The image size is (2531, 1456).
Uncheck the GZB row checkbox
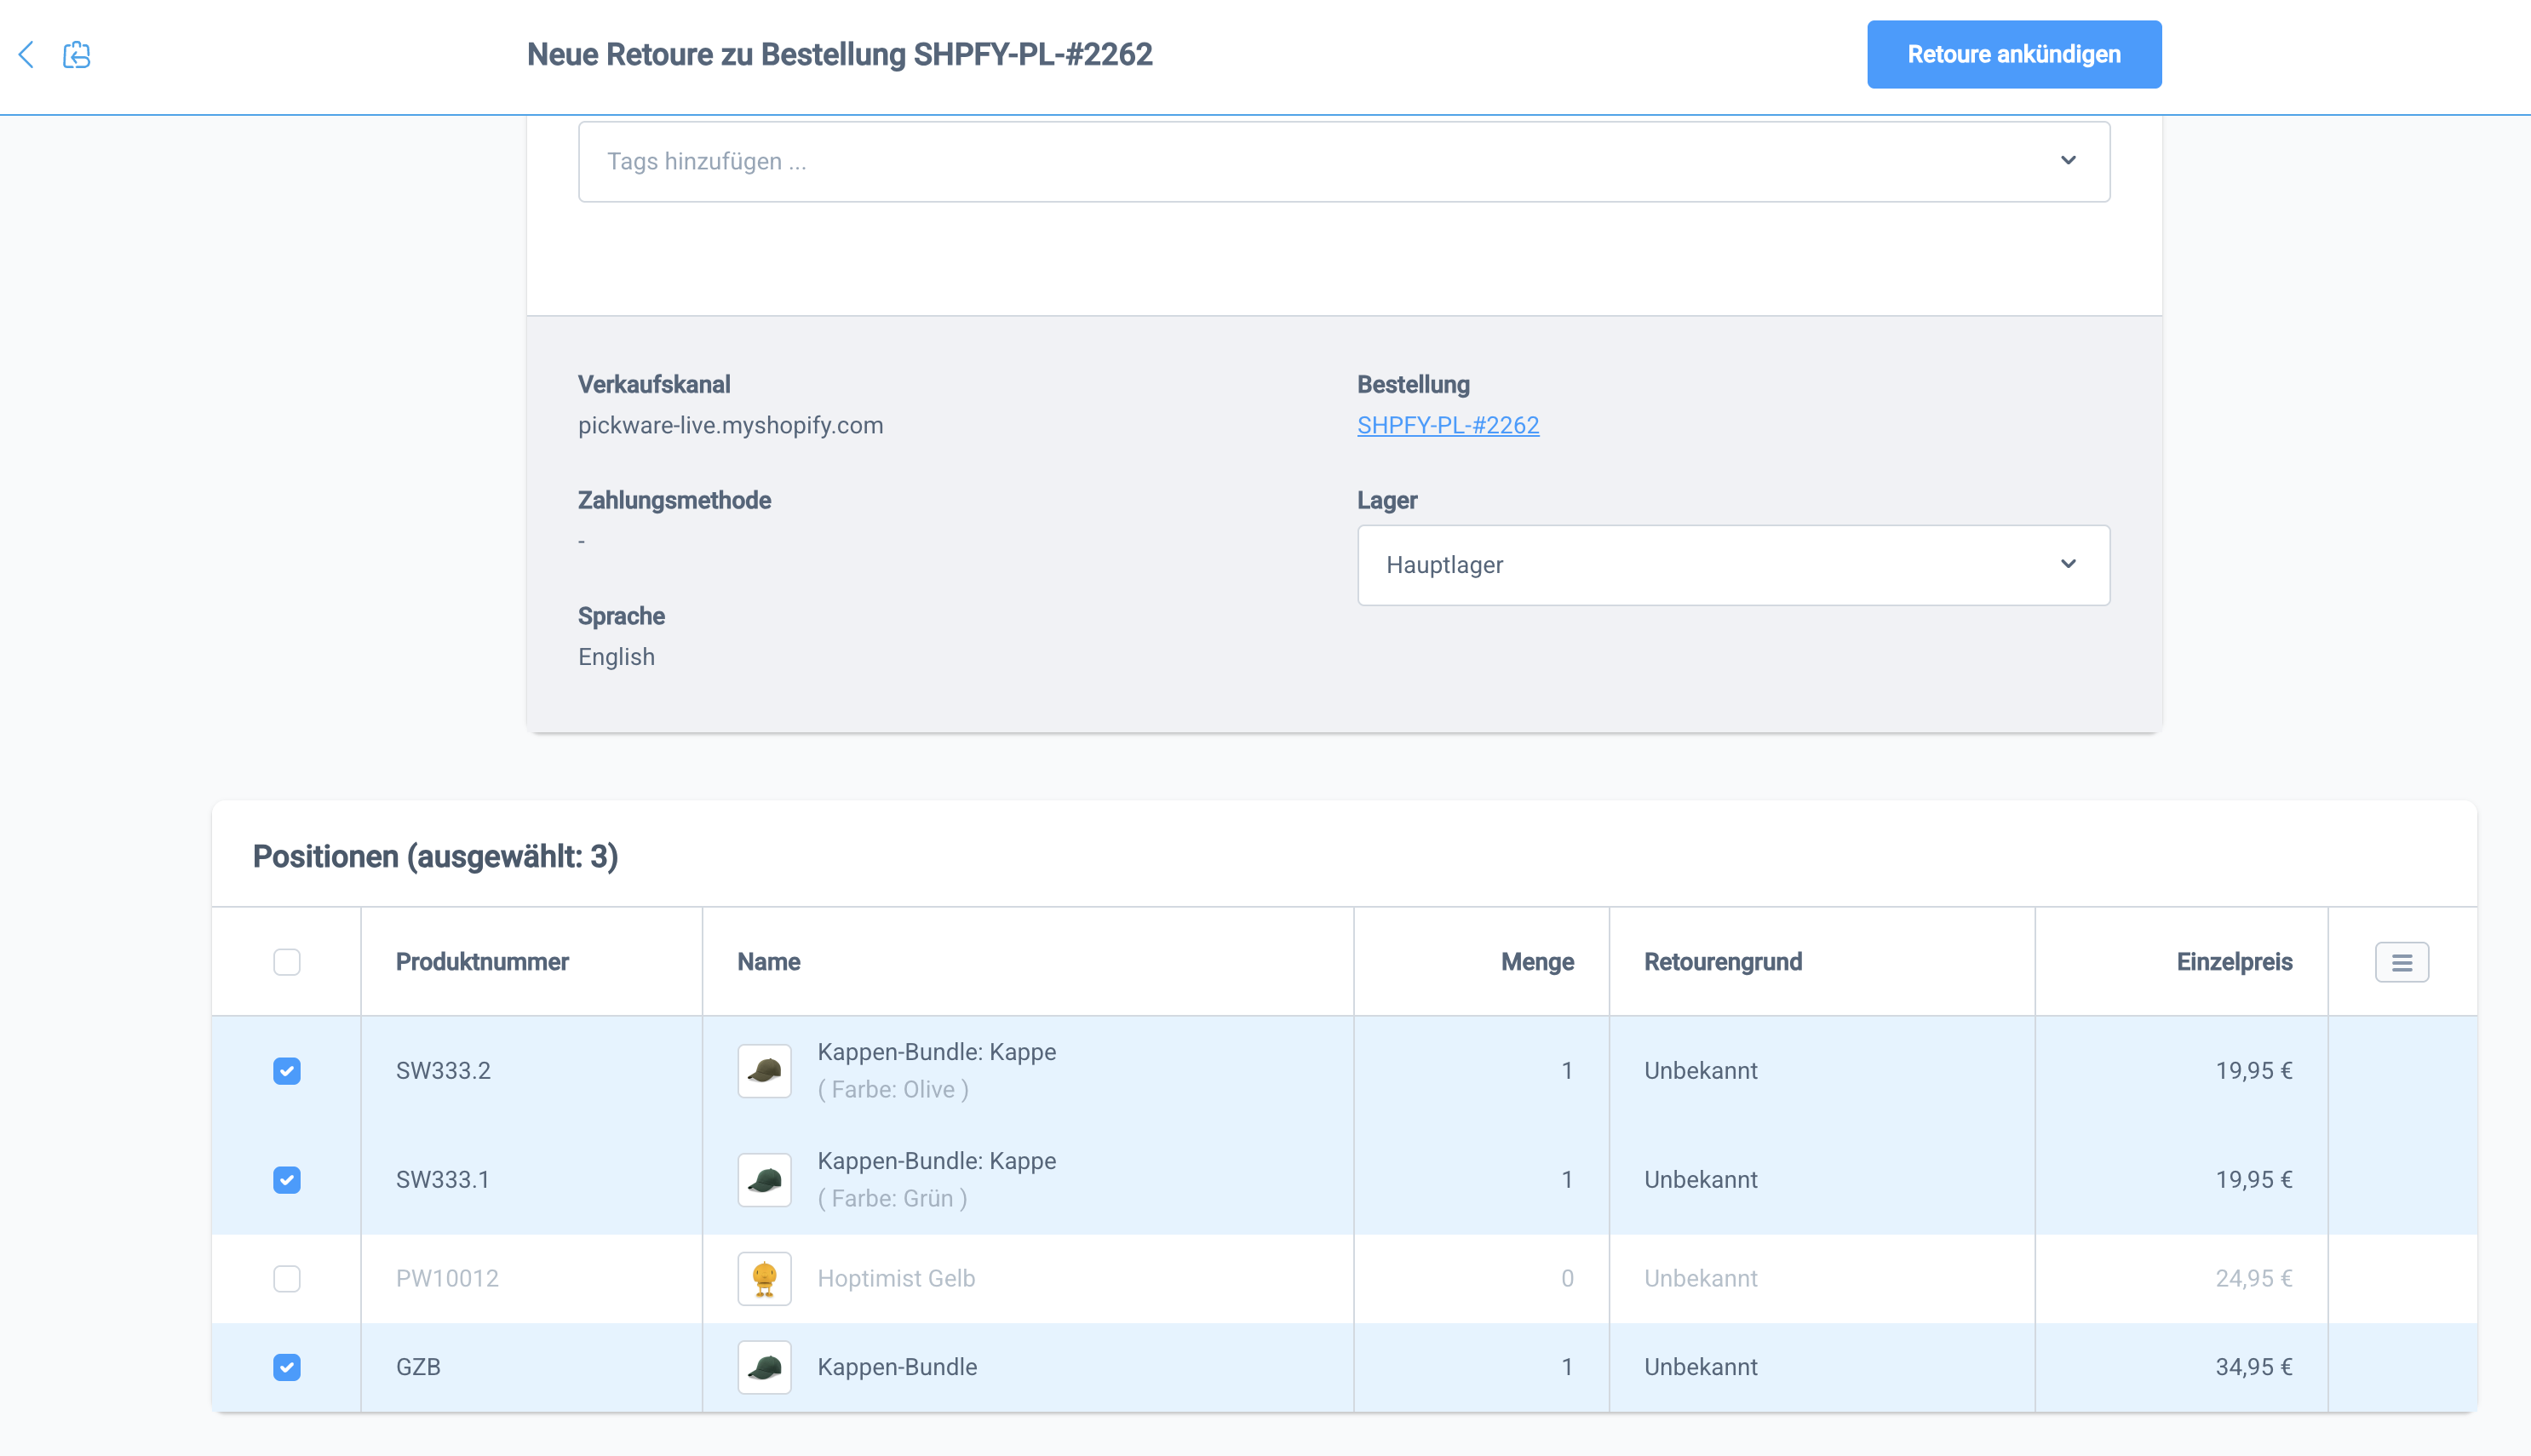[x=287, y=1367]
